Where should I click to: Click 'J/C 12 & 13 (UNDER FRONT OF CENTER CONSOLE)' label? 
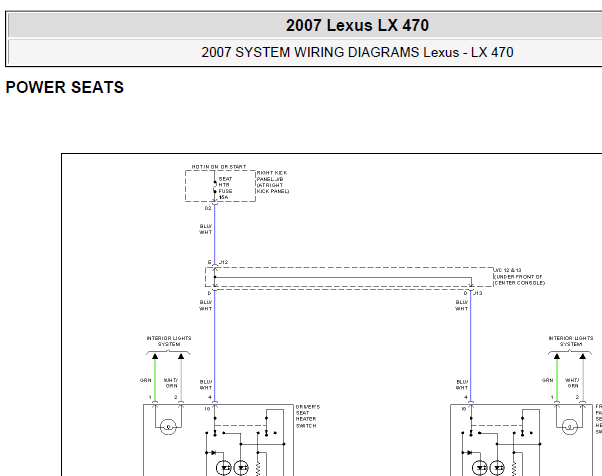[x=519, y=276]
